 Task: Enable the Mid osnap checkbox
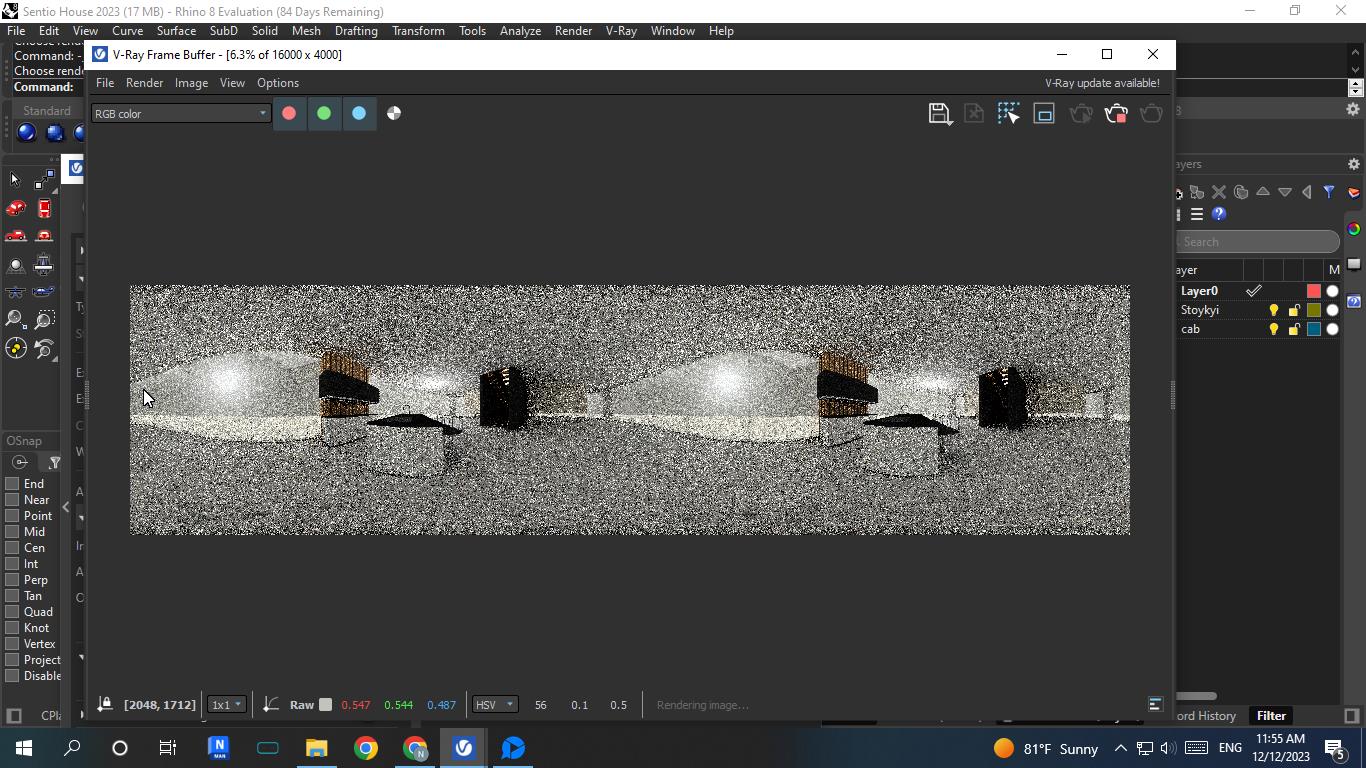coord(13,532)
